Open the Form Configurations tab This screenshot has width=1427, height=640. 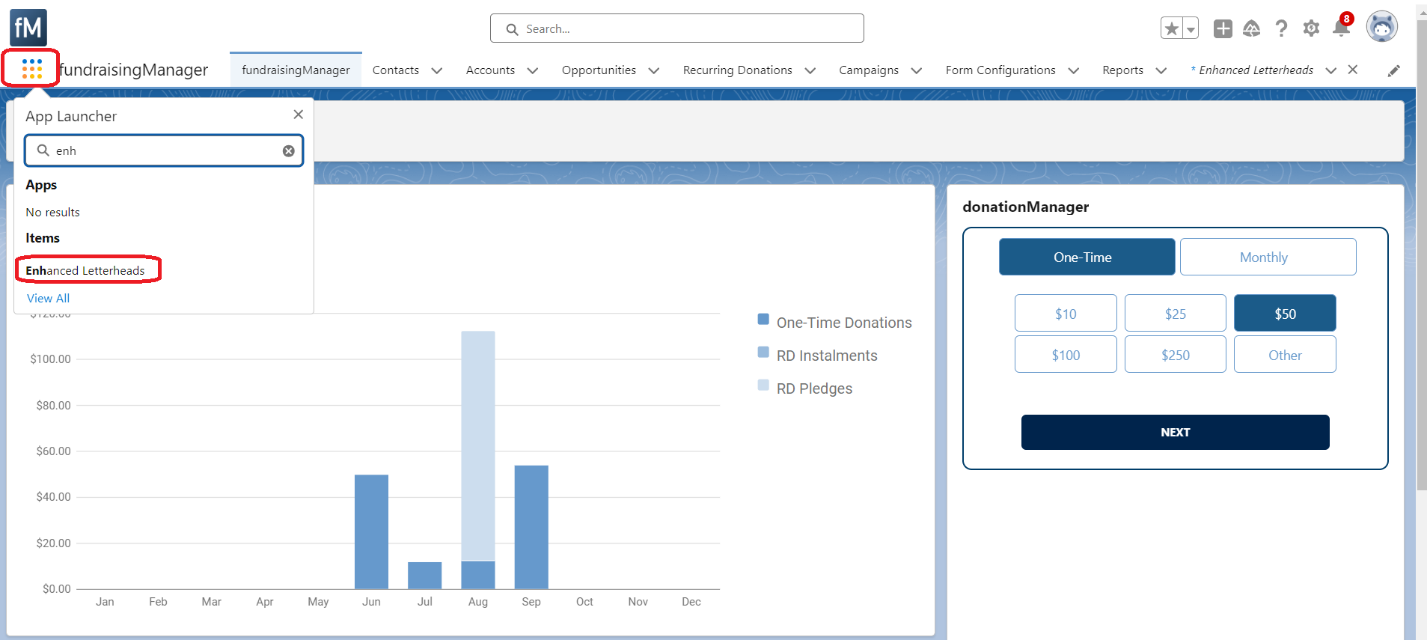[x=1000, y=70]
